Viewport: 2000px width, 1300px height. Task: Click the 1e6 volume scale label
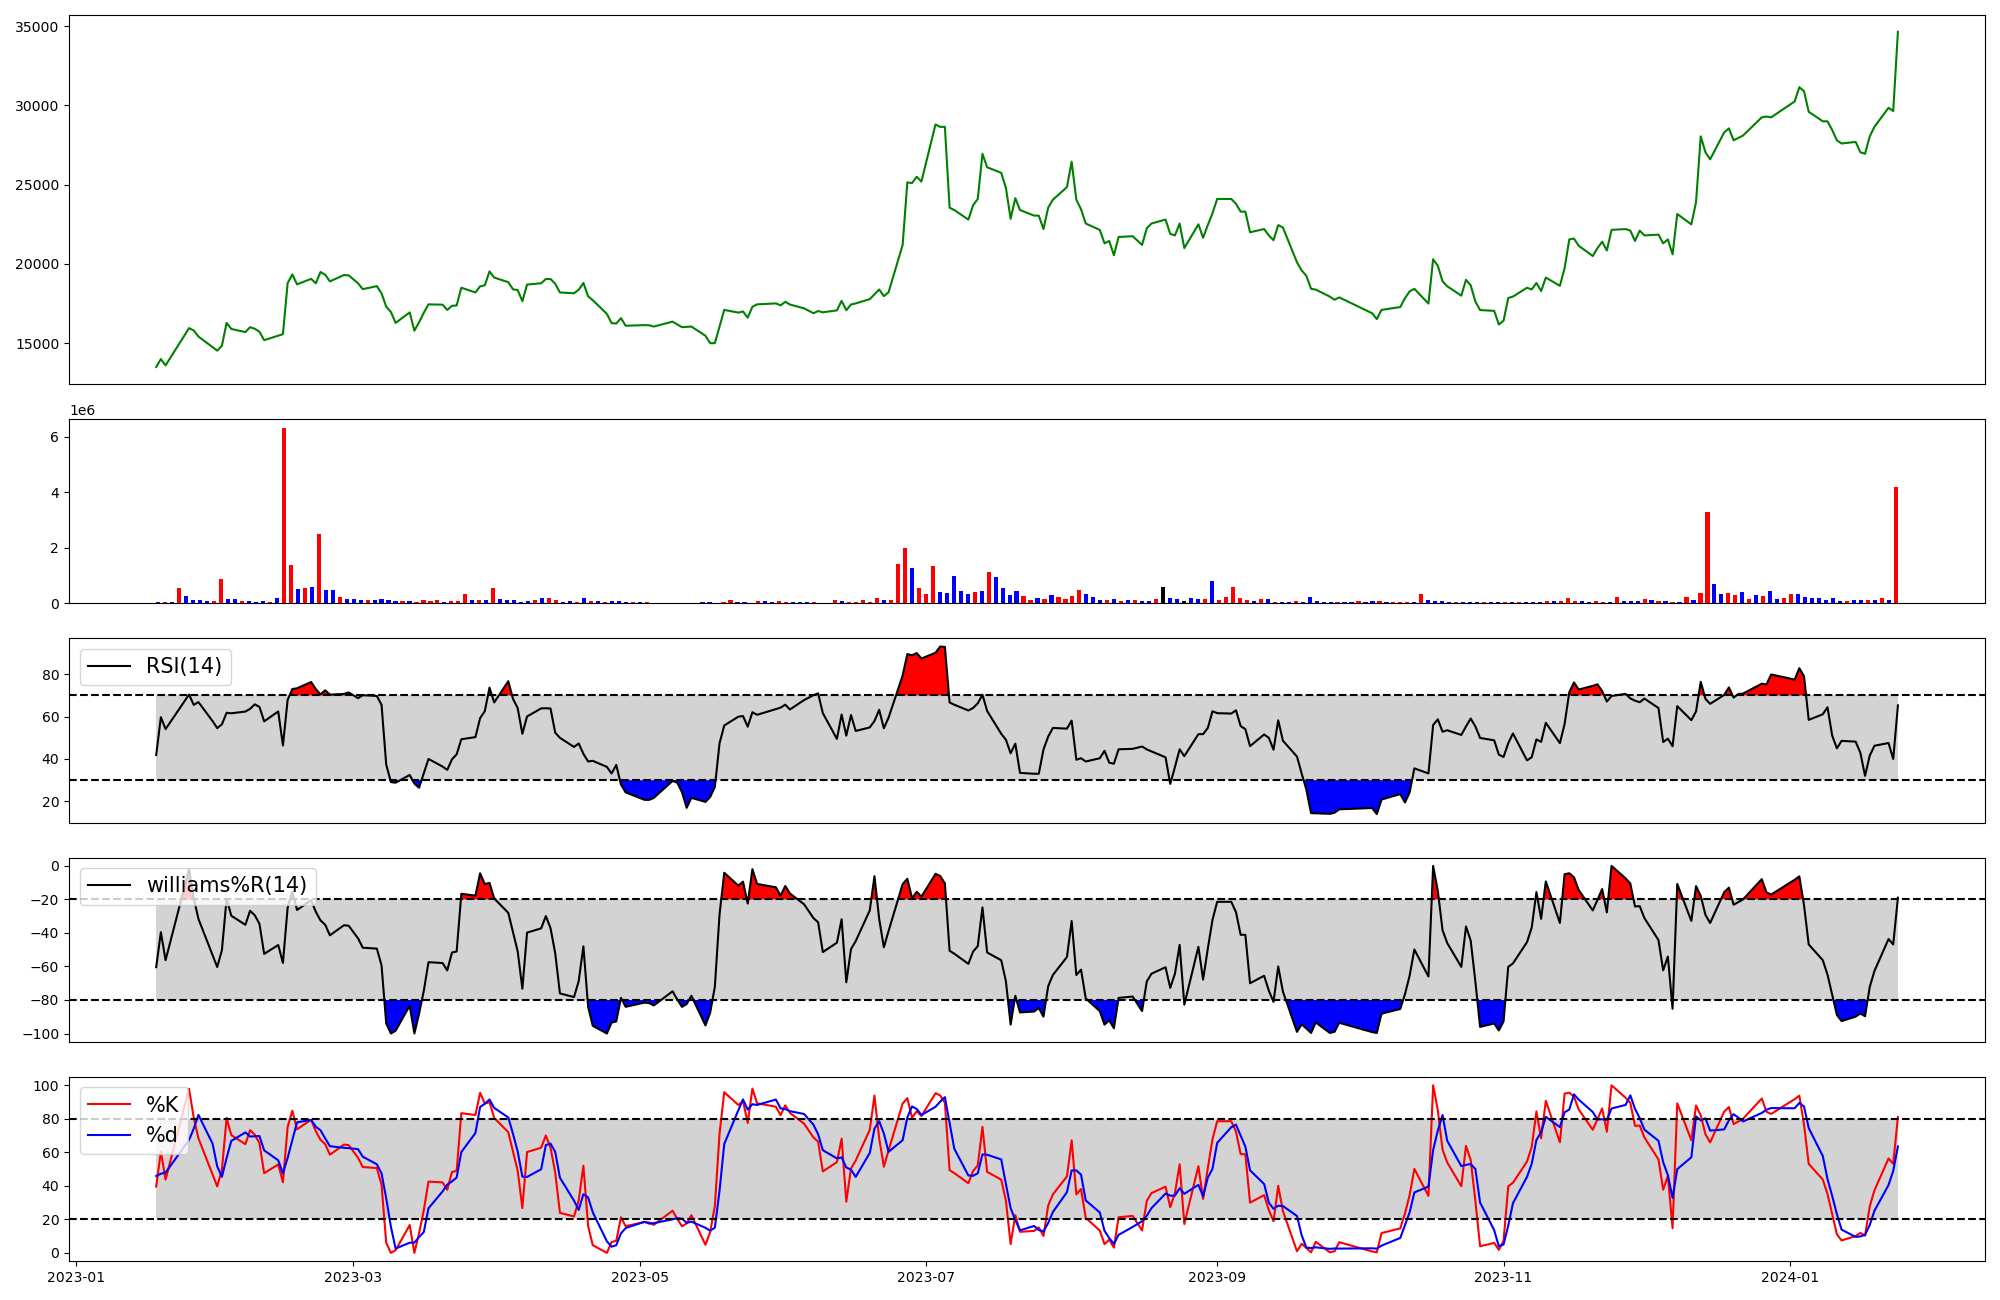(82, 411)
